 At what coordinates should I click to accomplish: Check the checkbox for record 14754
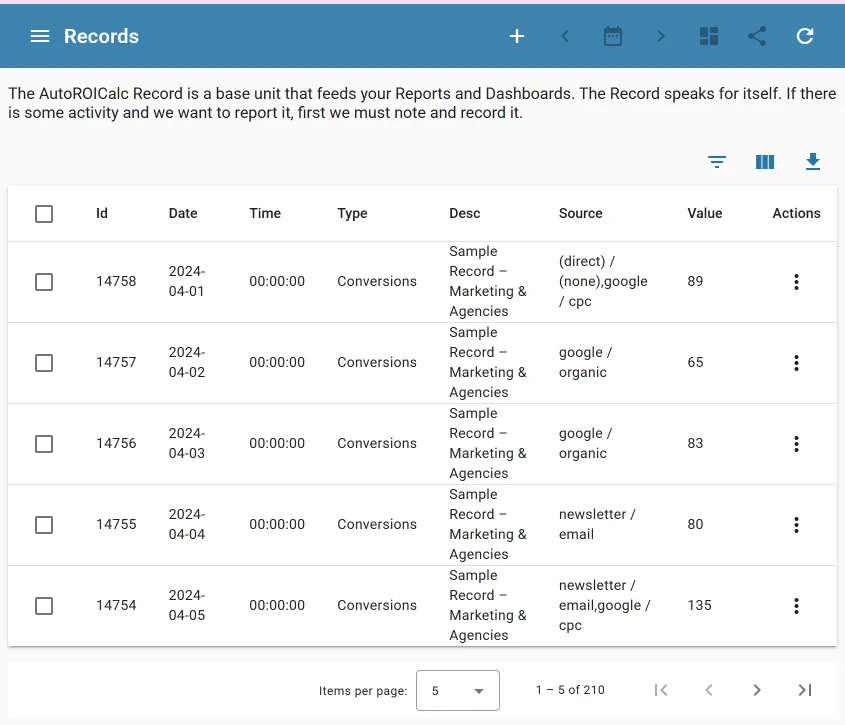click(x=44, y=605)
